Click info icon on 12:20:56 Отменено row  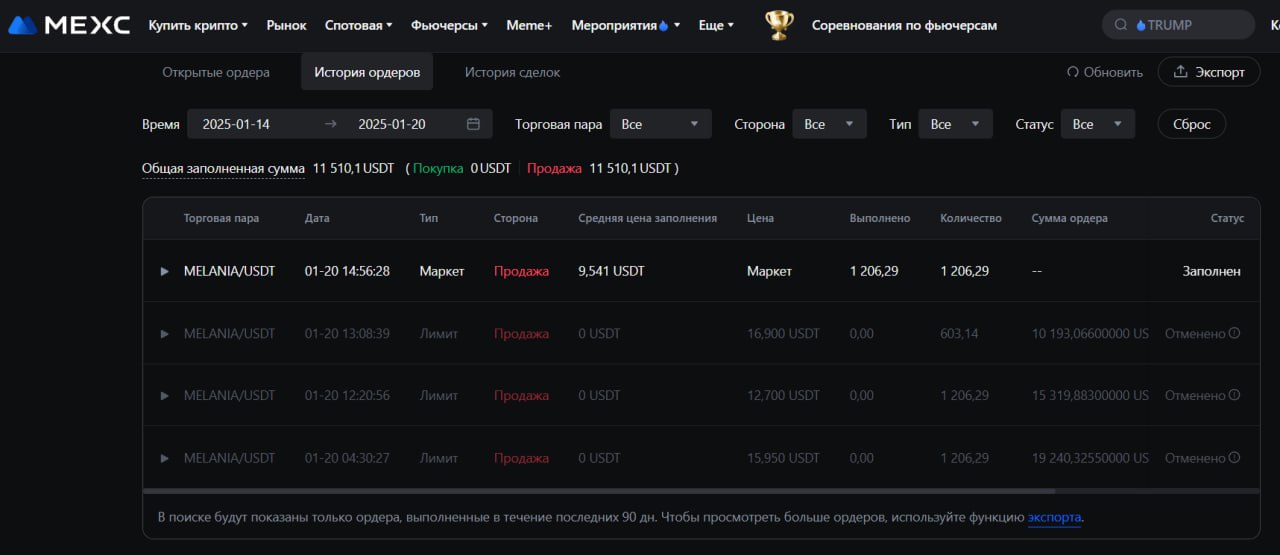pyautogui.click(x=1234, y=395)
